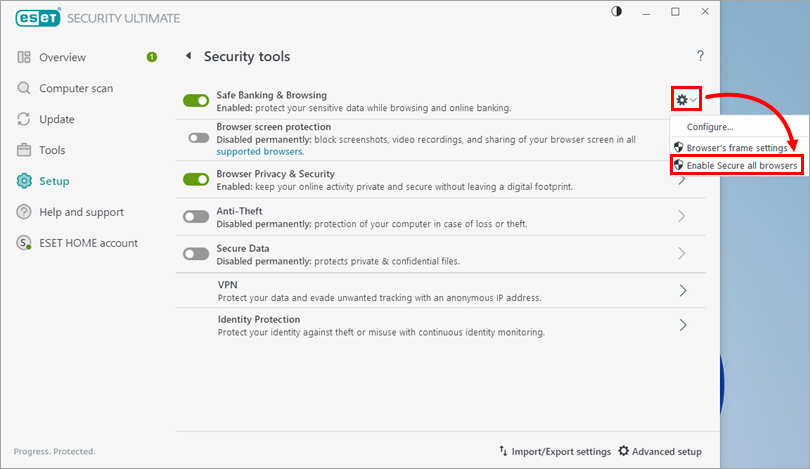Click the Help and support question icon
Image resolution: width=810 pixels, height=469 pixels.
[x=24, y=212]
